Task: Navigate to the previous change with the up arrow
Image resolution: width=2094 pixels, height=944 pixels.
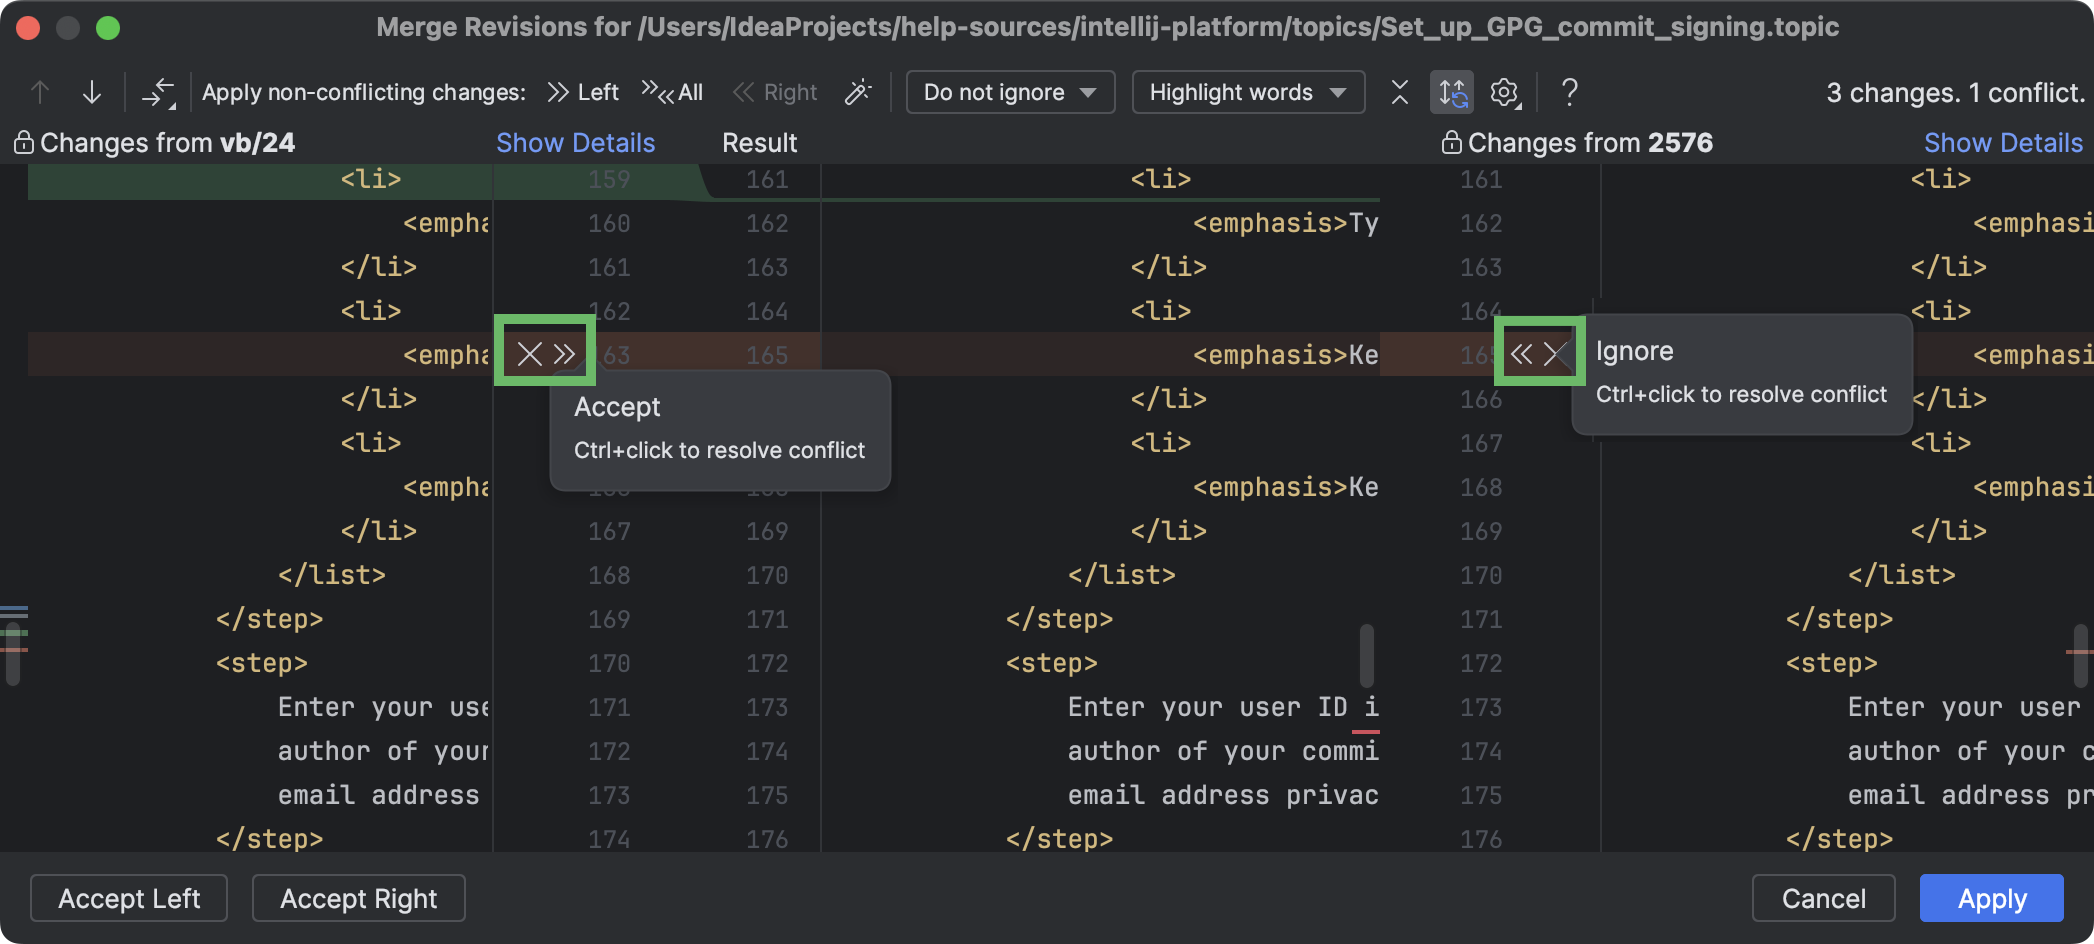Action: 38,92
